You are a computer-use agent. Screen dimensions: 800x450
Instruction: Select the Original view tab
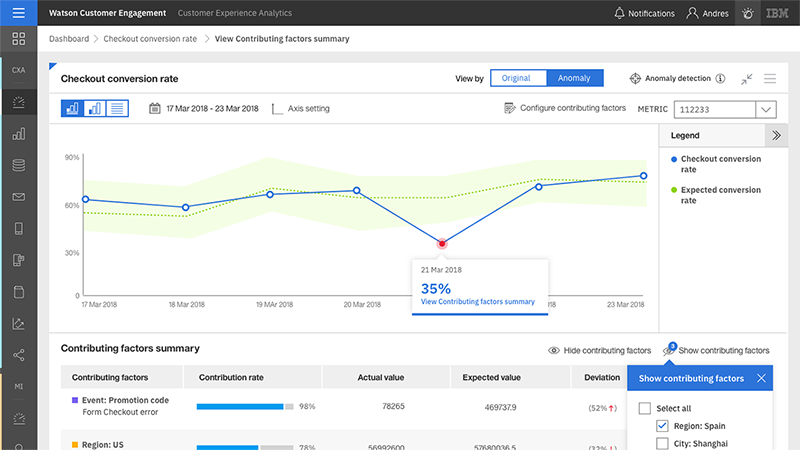(x=518, y=78)
